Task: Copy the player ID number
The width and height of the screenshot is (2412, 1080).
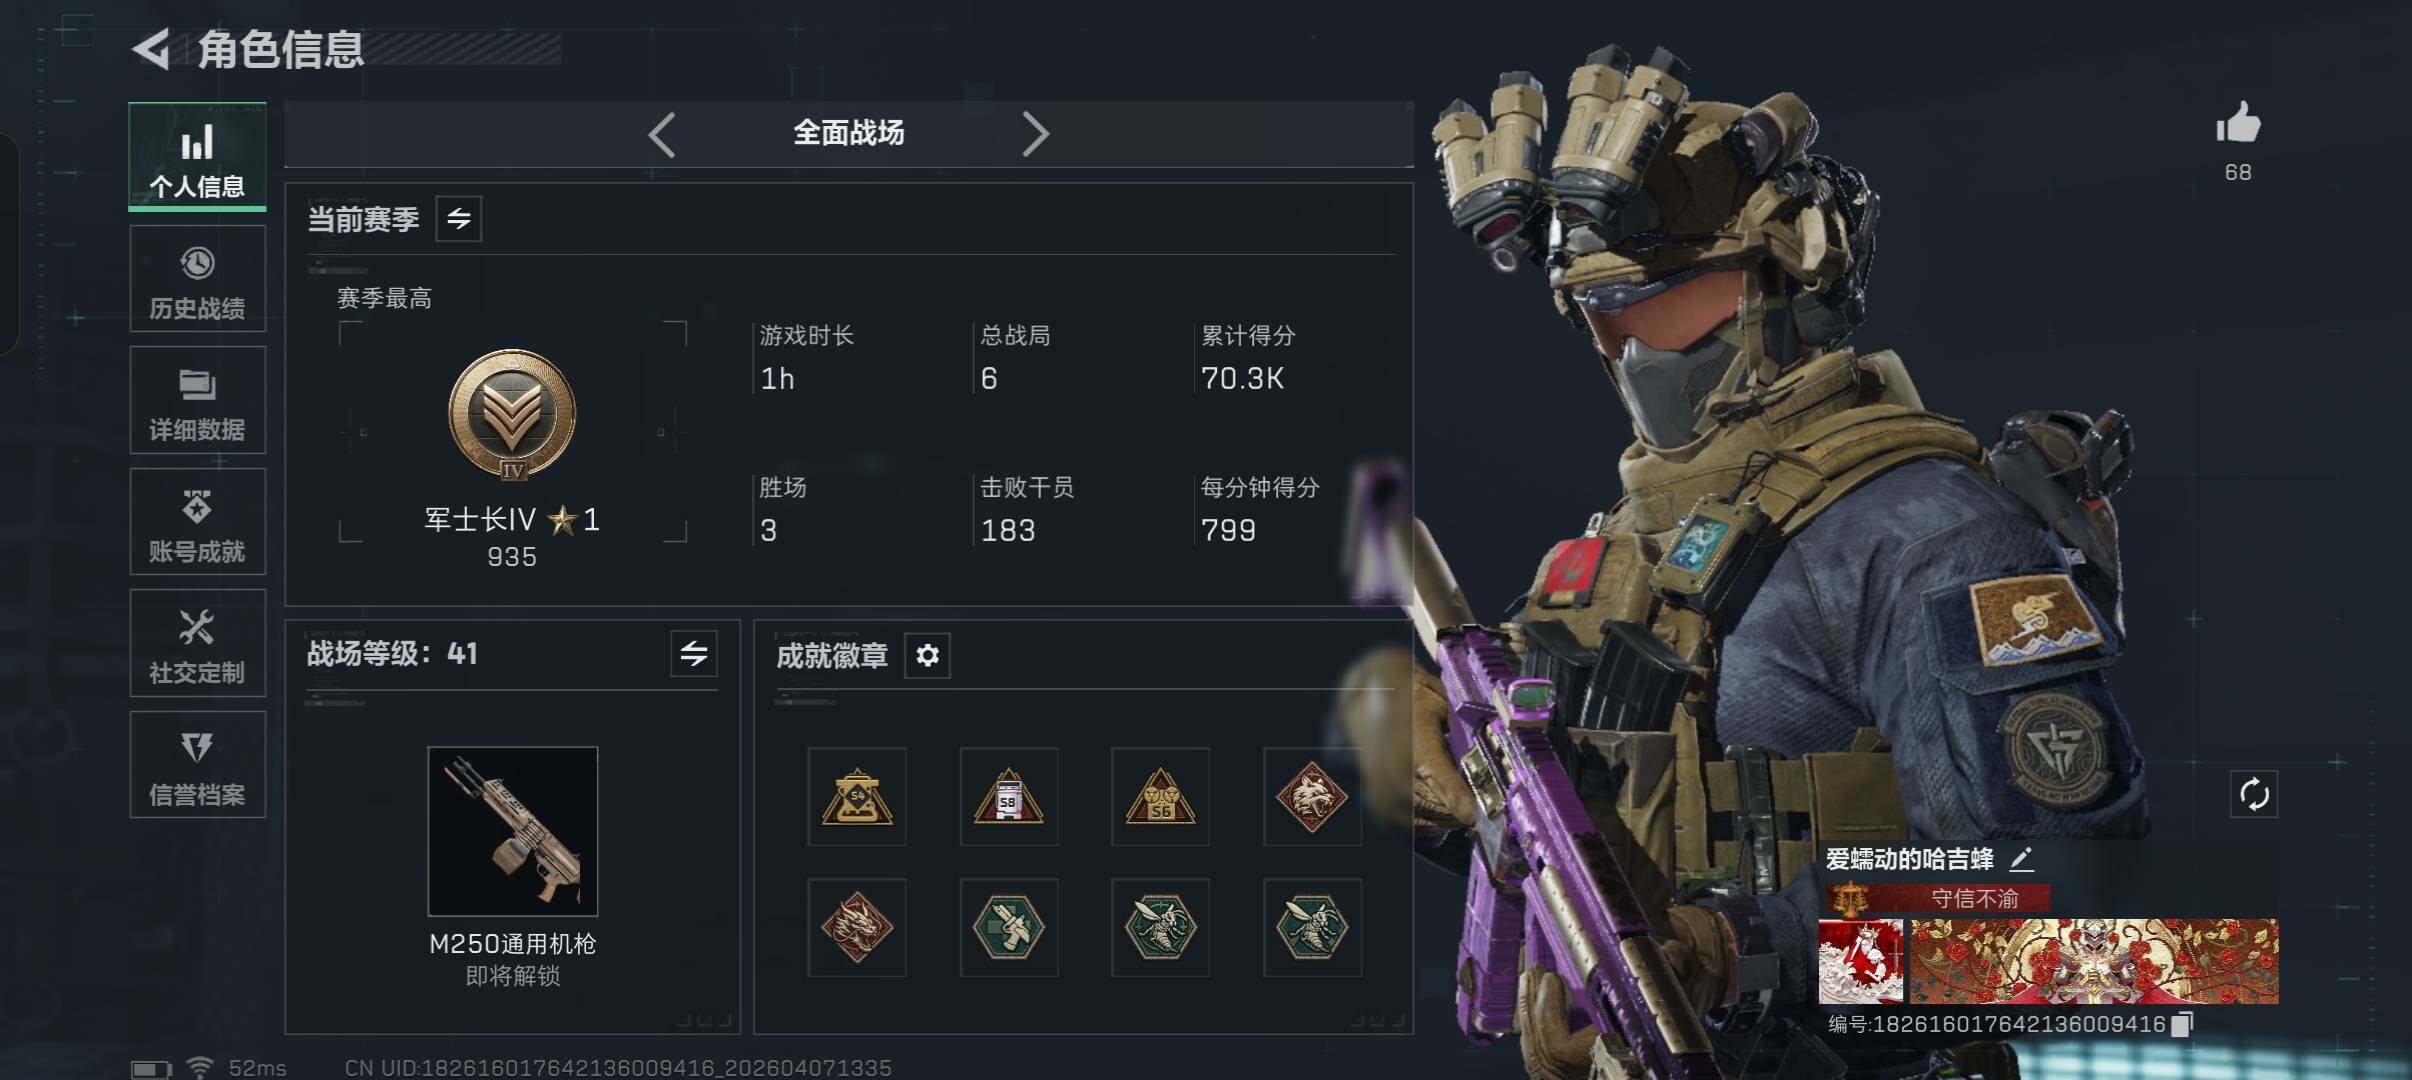Action: [2183, 1024]
